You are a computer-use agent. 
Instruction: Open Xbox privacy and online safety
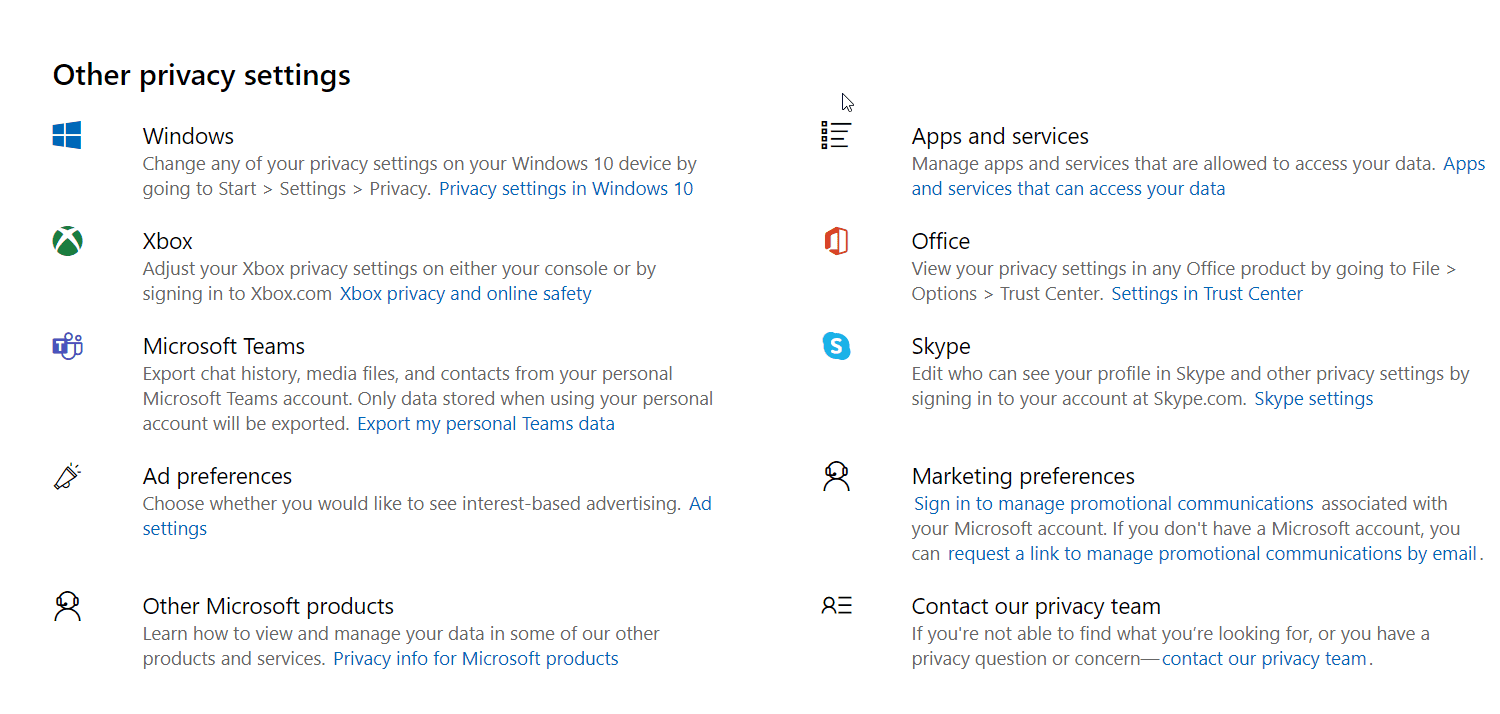466,293
